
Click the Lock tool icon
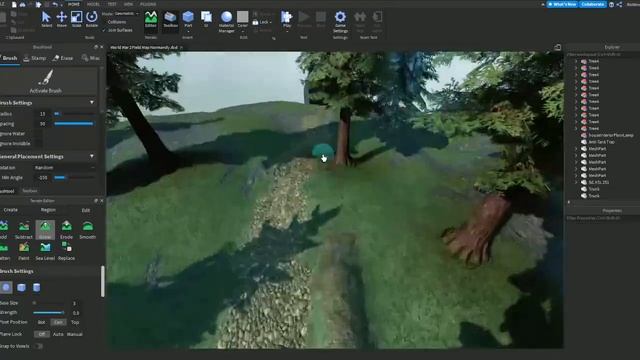(x=256, y=22)
